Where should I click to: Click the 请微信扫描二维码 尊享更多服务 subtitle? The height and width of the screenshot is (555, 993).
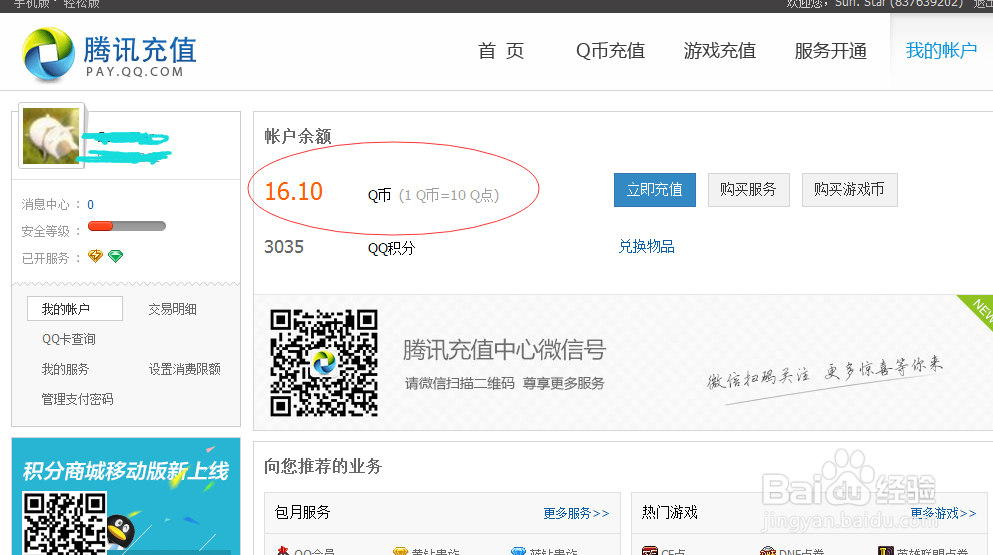pyautogui.click(x=505, y=383)
